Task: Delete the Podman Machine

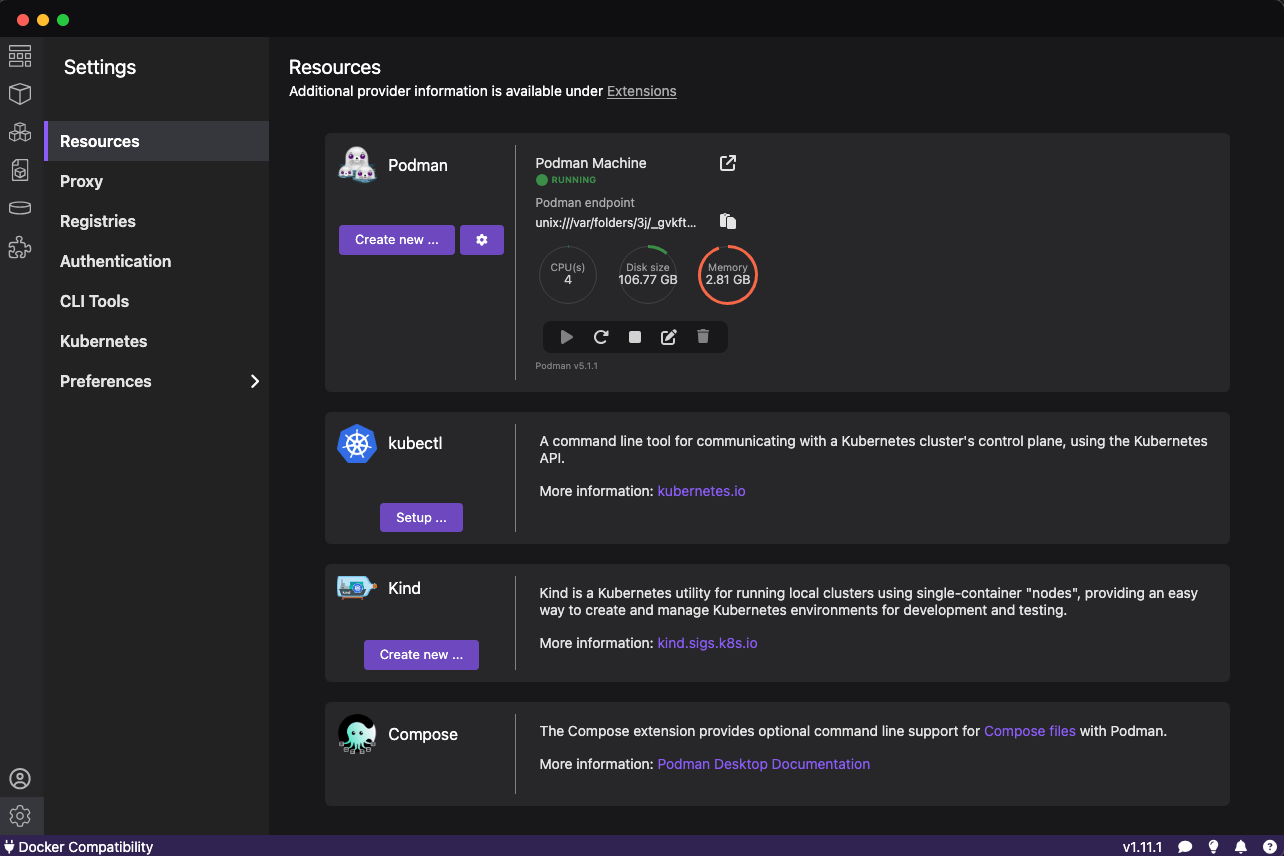Action: 703,337
